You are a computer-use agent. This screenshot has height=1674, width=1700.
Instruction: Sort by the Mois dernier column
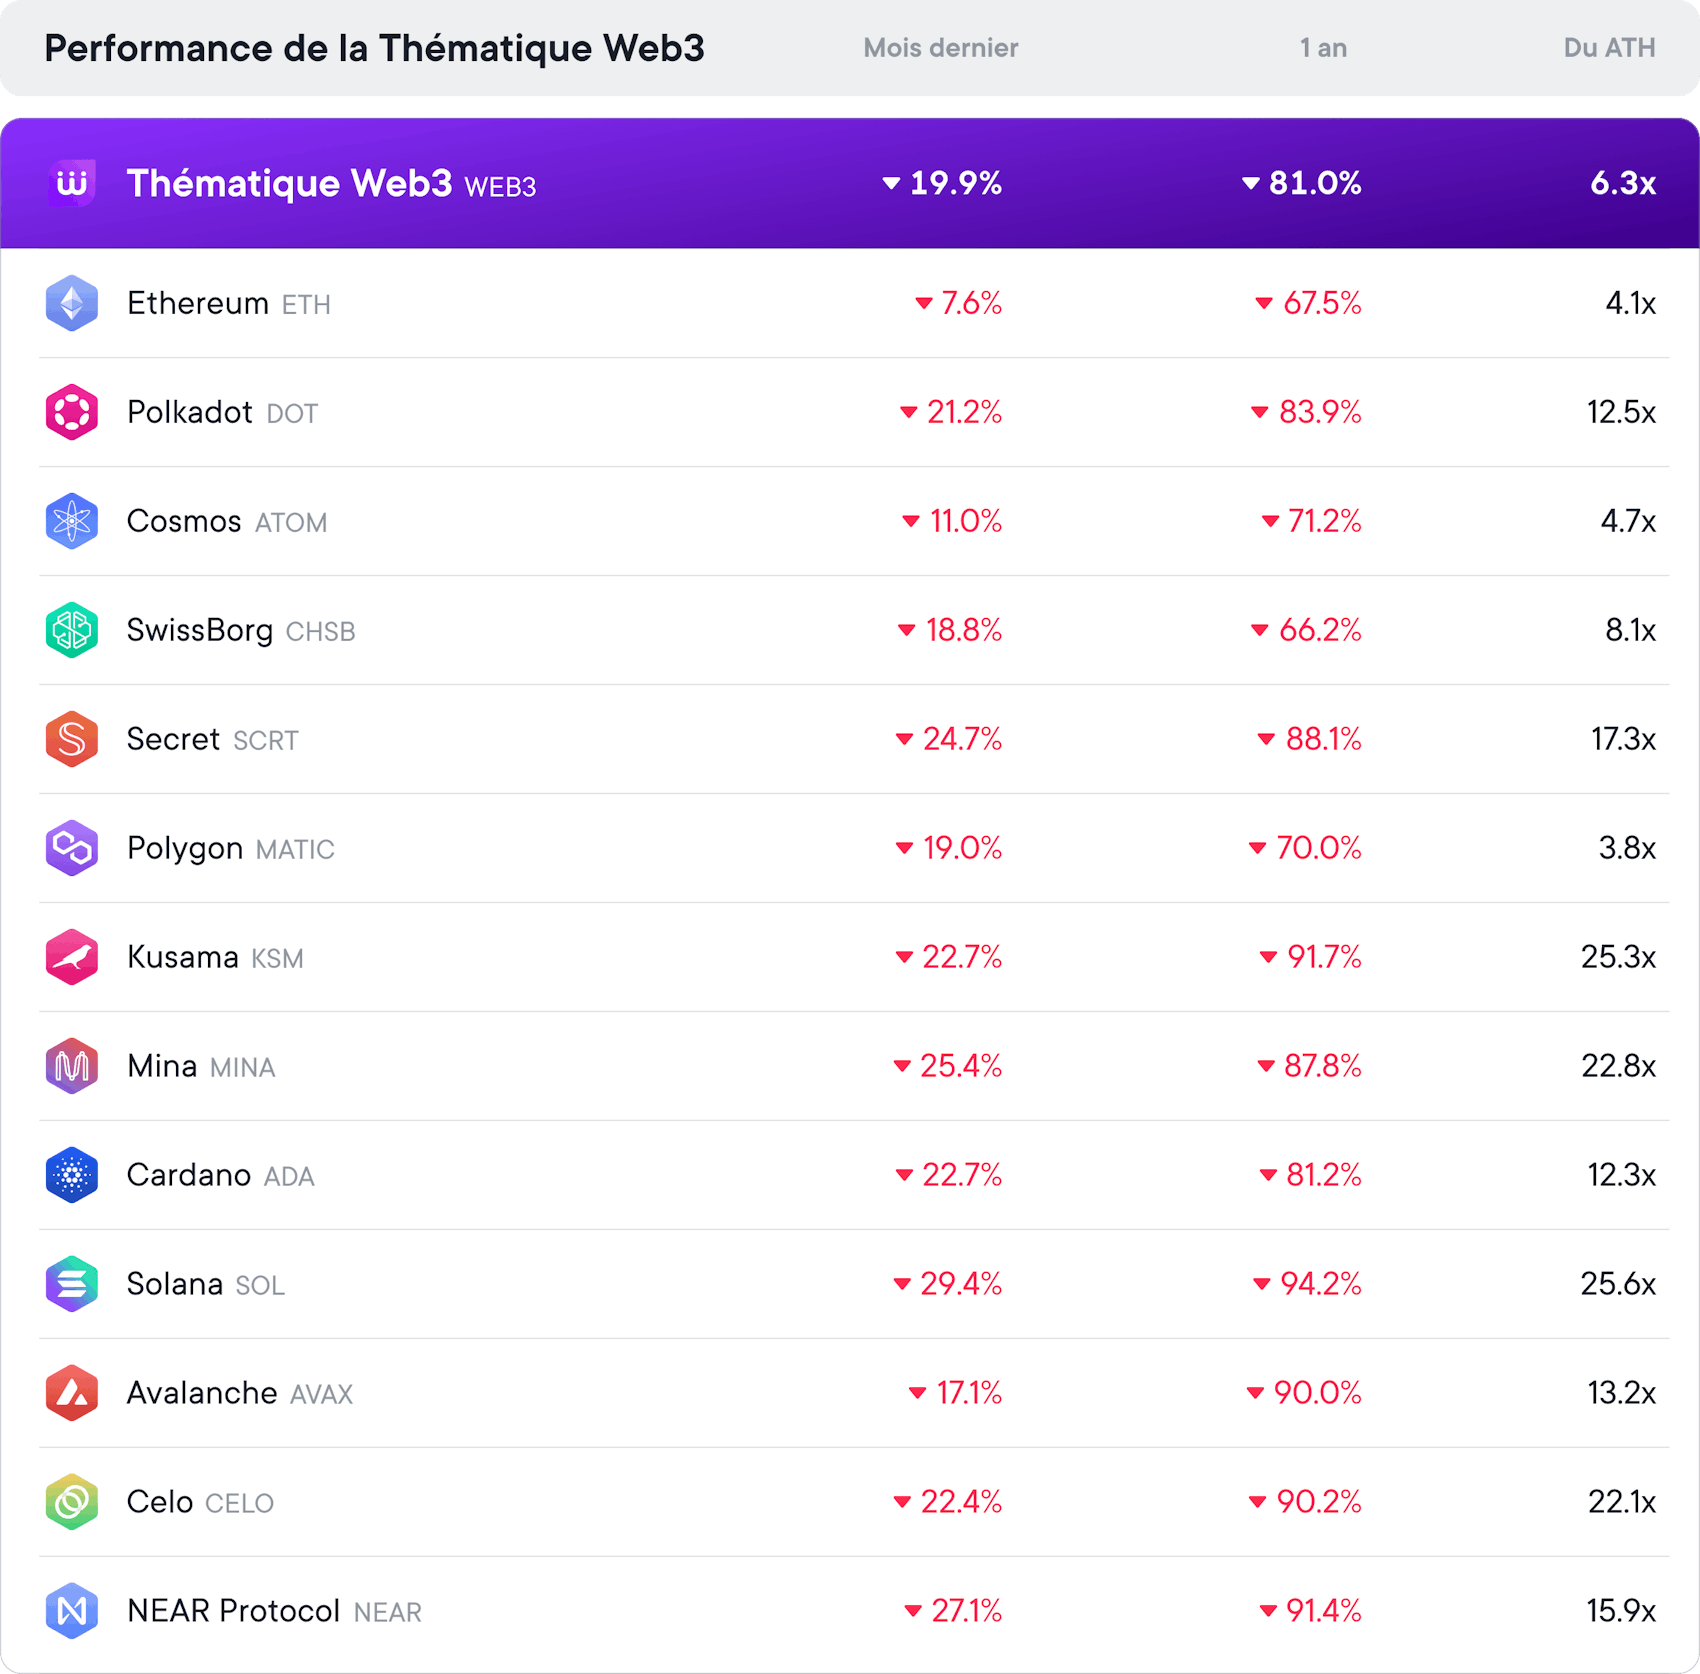[940, 48]
